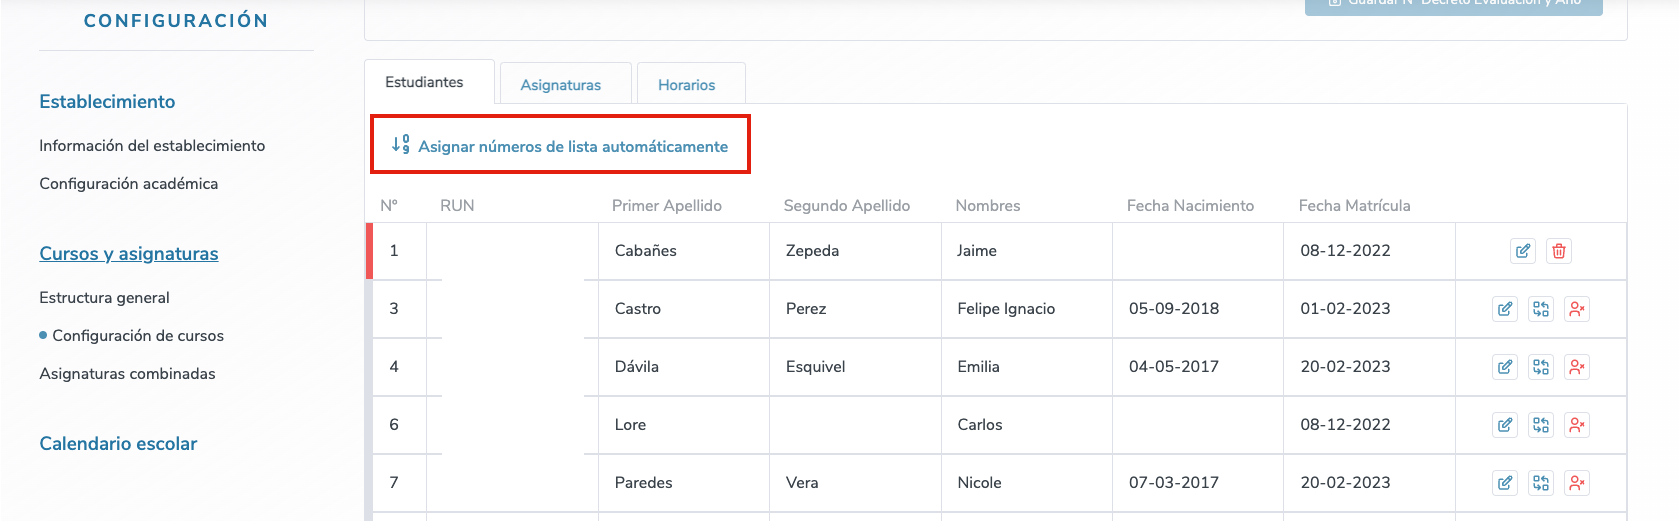
Task: Edit student Jaime Cabañes record
Action: pos(1522,251)
